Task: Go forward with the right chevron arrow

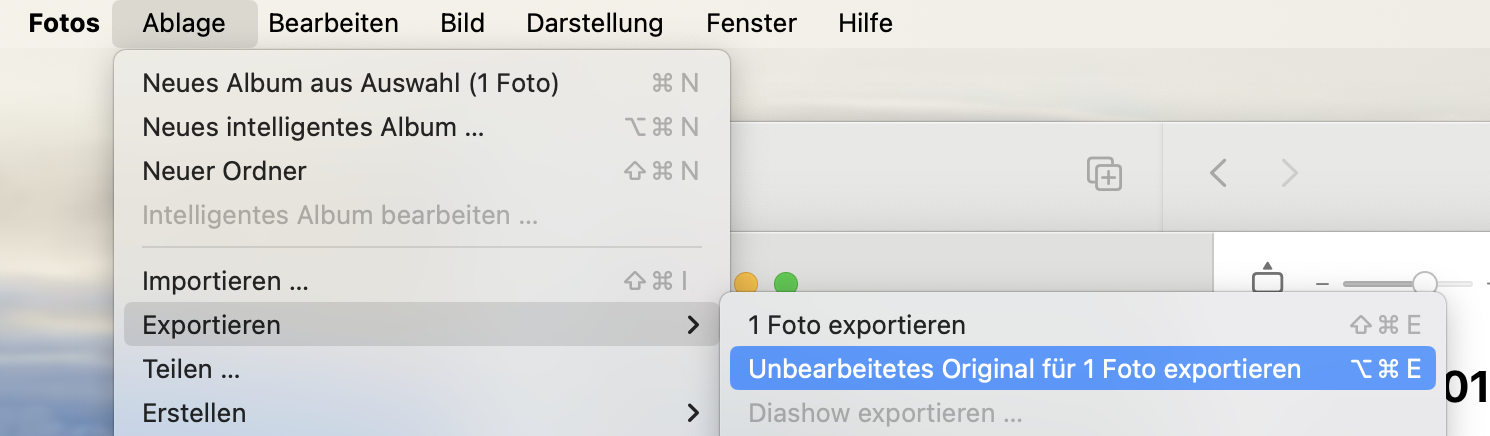Action: point(1290,174)
